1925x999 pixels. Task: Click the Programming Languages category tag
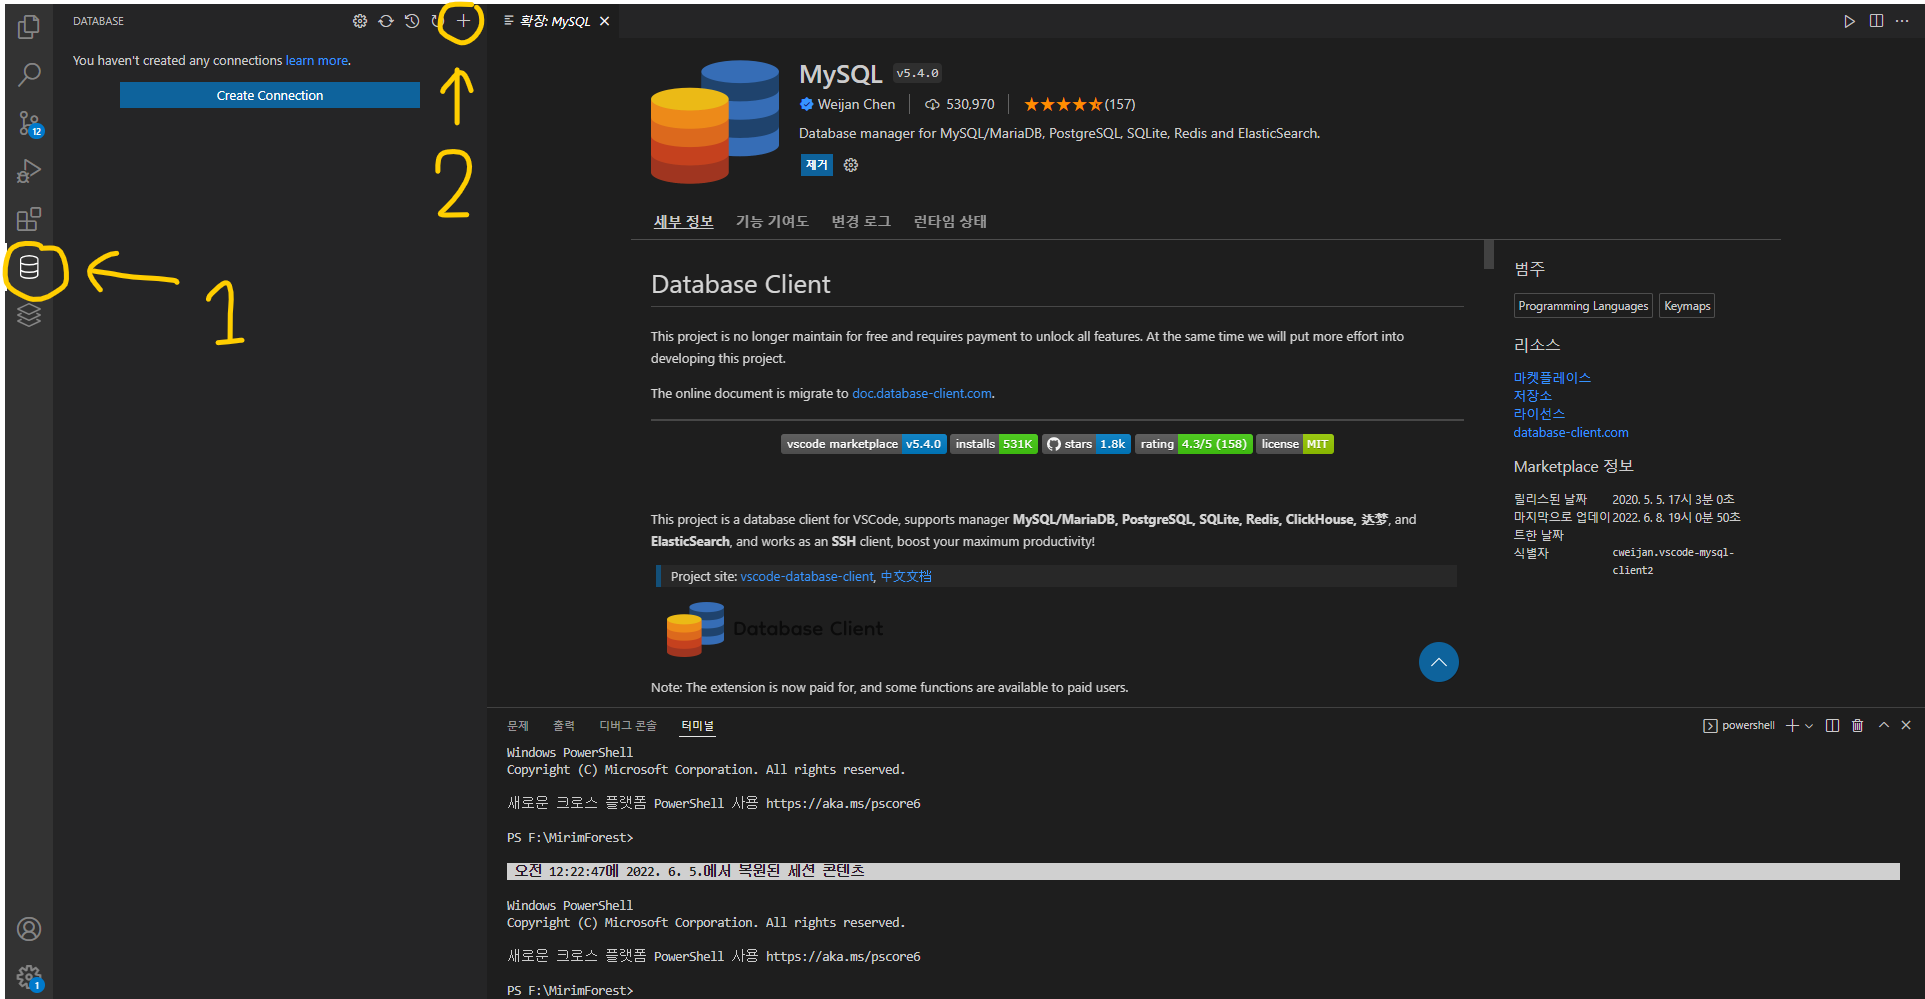pyautogui.click(x=1583, y=306)
